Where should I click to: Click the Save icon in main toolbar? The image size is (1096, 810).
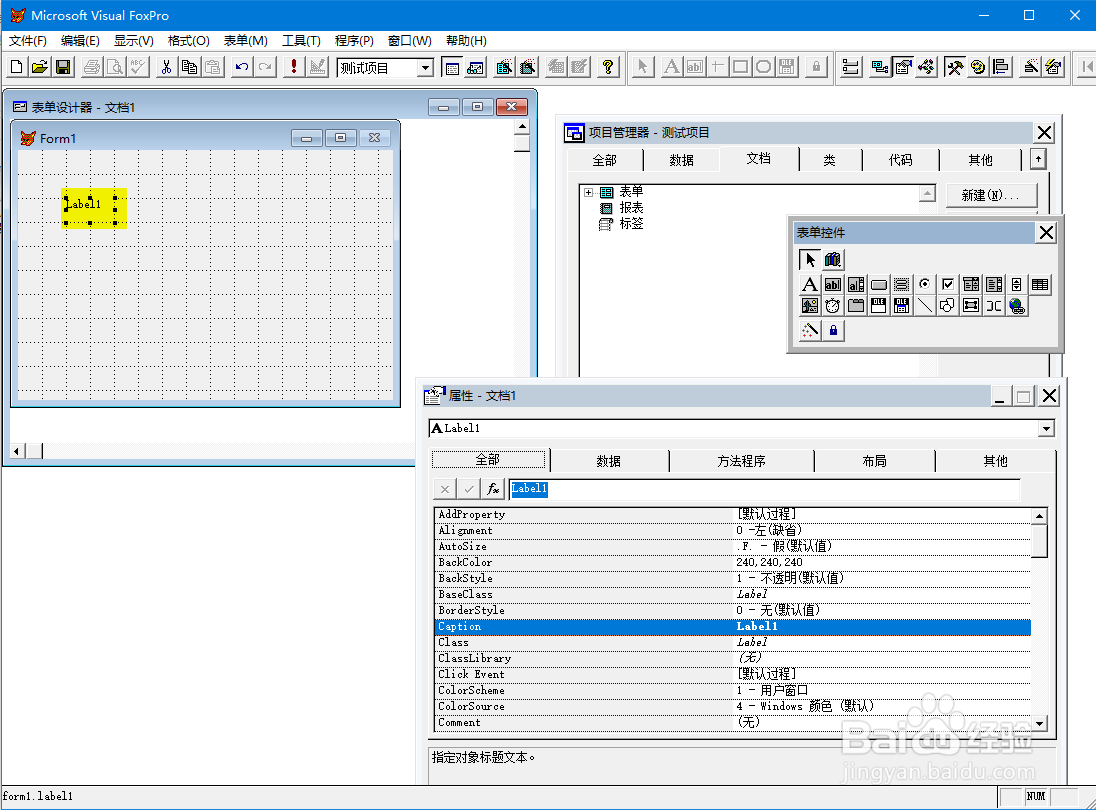click(x=63, y=67)
